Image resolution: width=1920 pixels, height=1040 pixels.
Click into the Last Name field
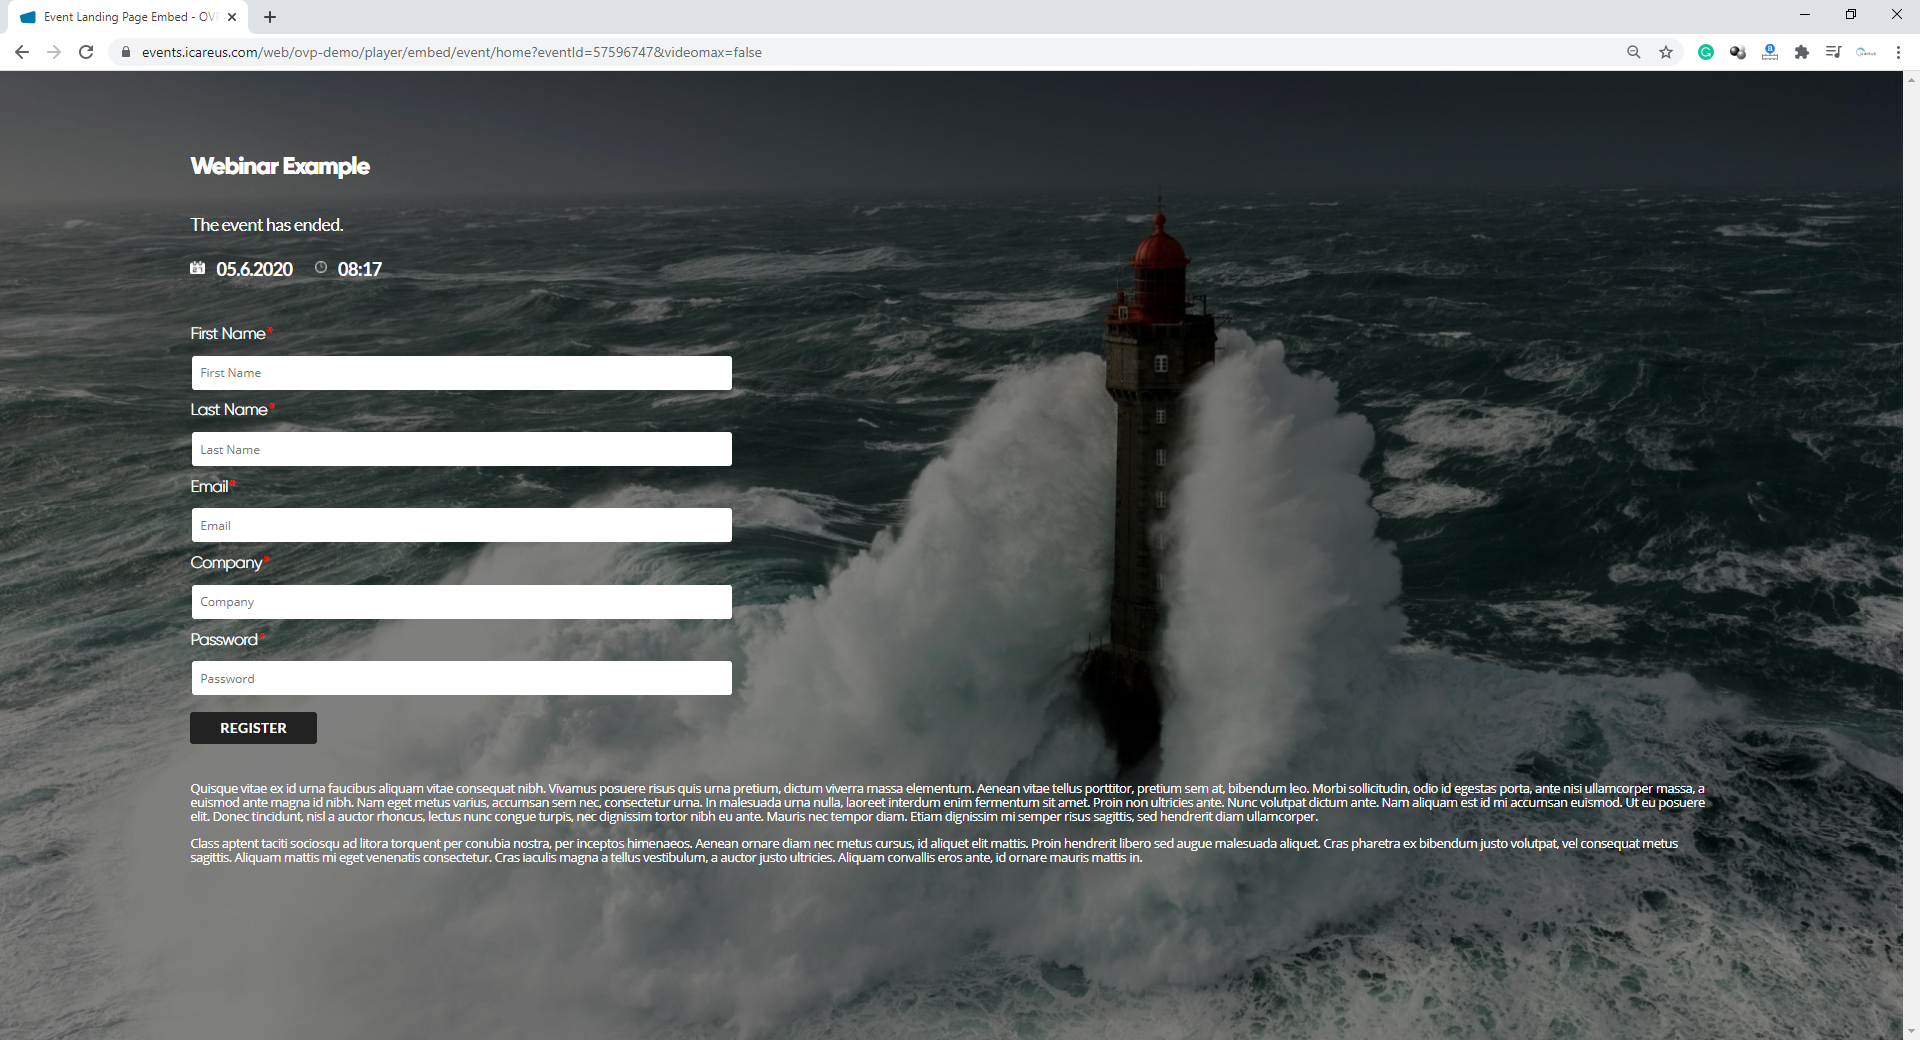tap(462, 449)
